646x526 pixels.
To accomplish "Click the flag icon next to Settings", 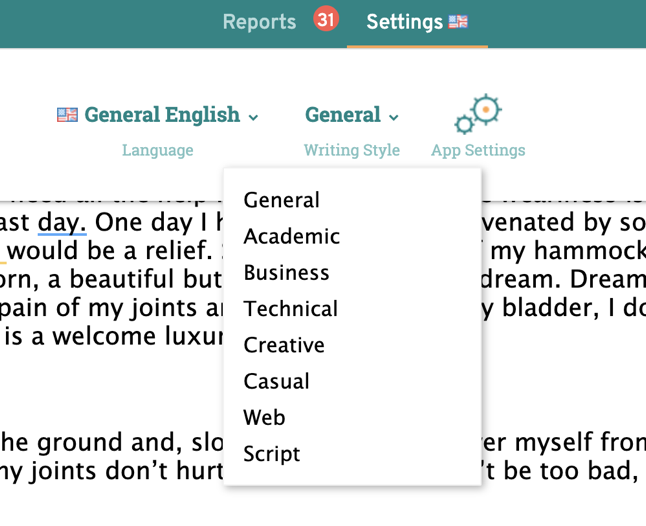I will click(458, 21).
